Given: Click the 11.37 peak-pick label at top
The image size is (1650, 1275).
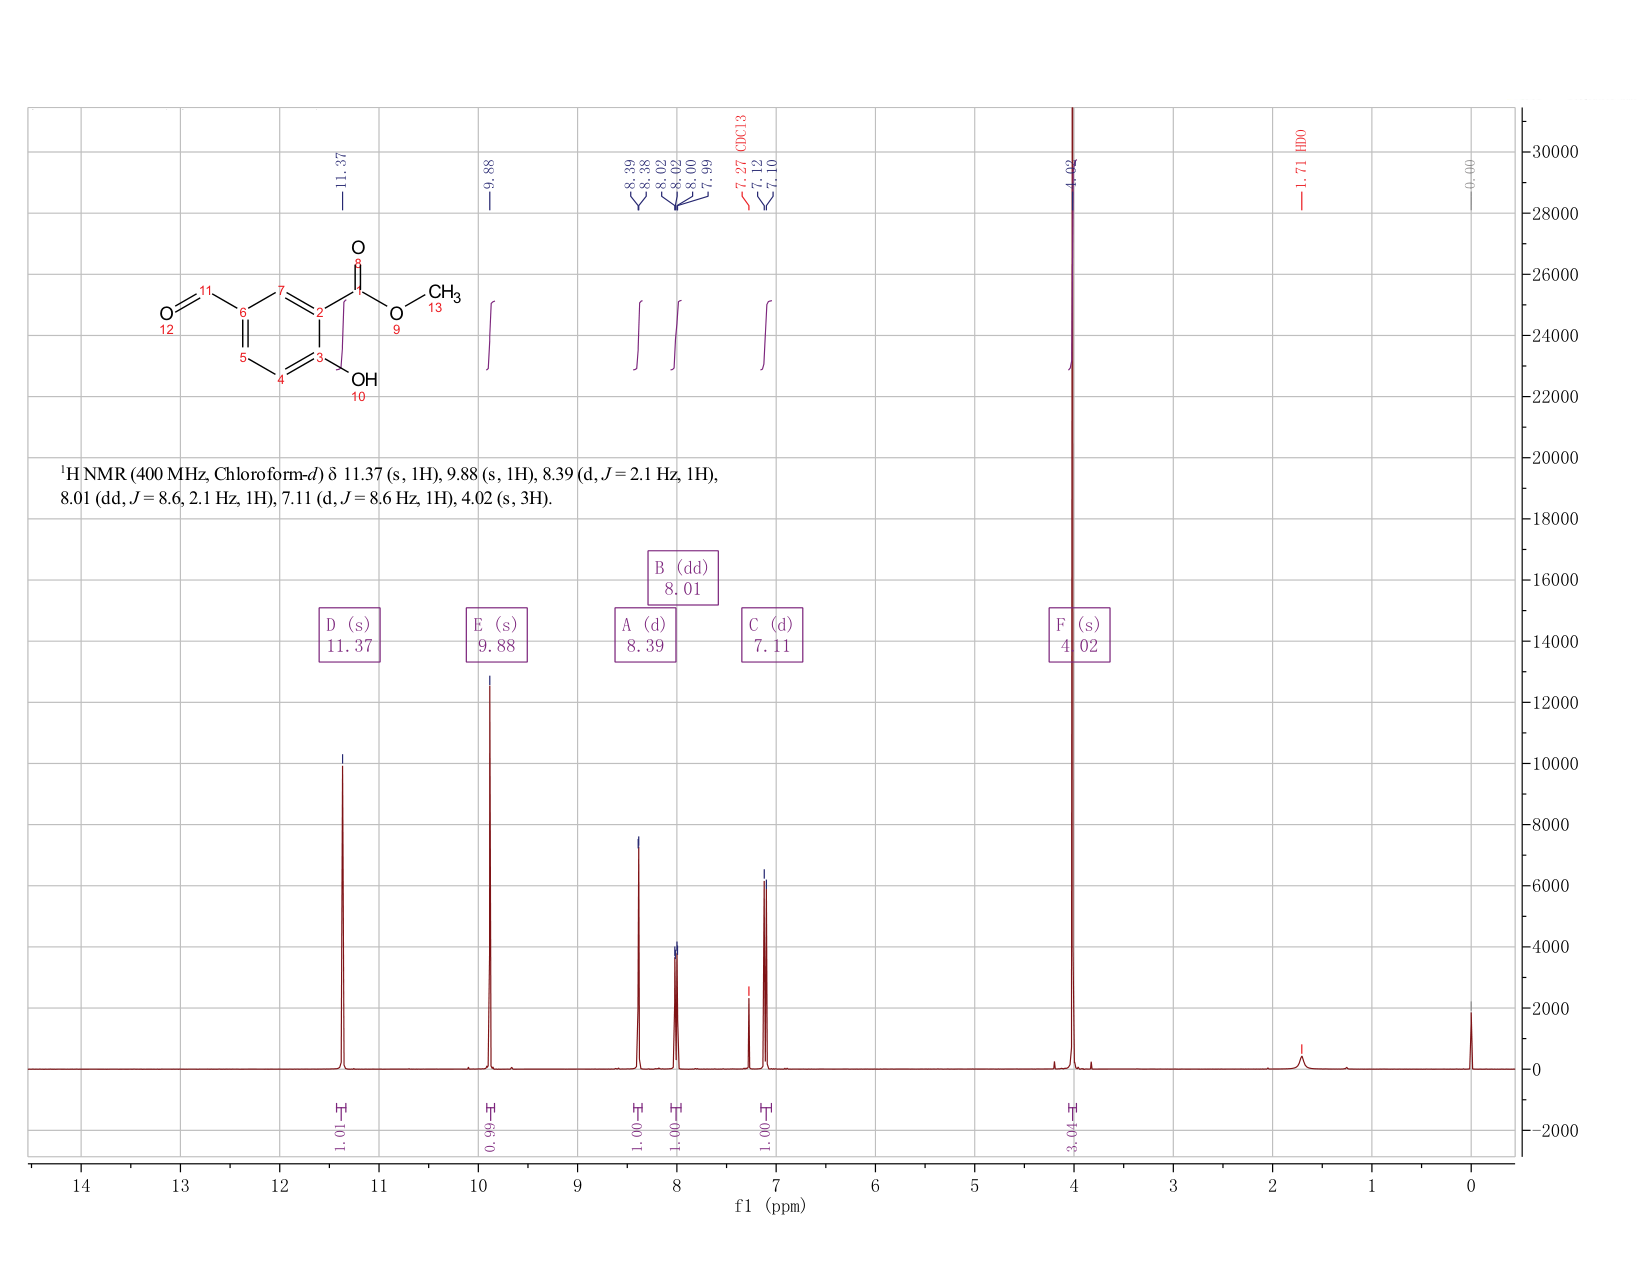Looking at the screenshot, I should click(x=342, y=171).
